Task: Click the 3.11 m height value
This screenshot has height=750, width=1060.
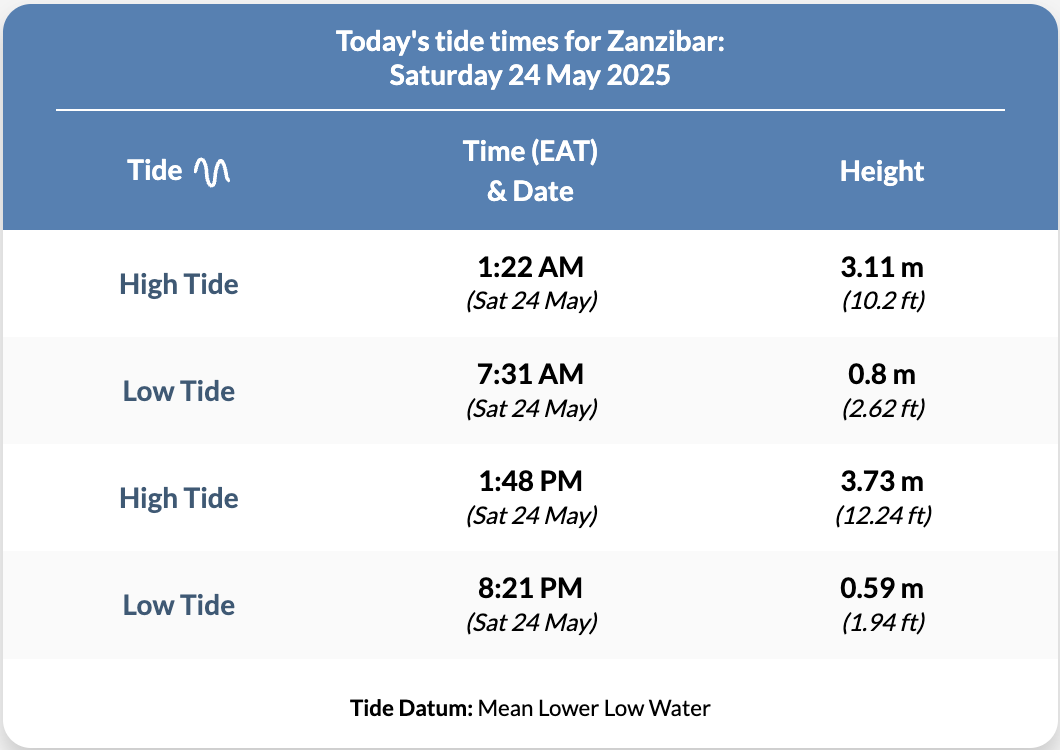Action: point(882,268)
